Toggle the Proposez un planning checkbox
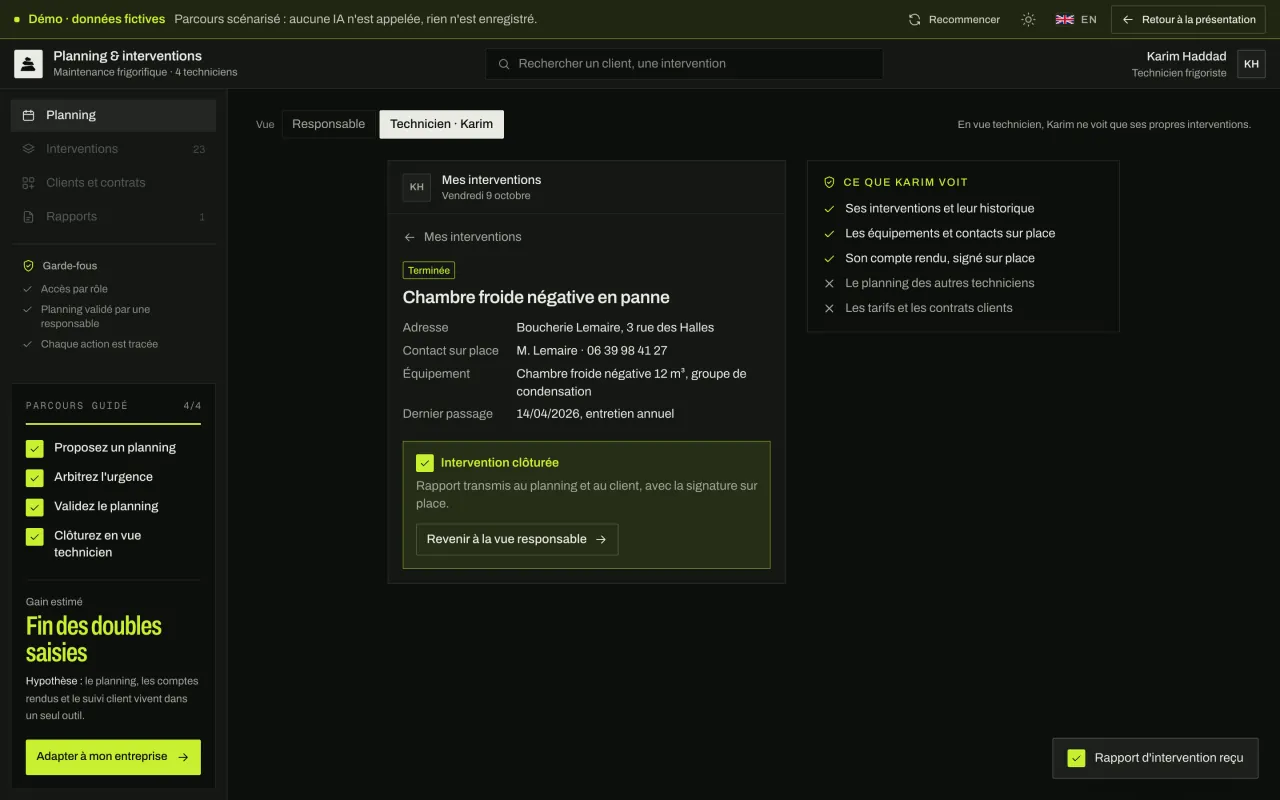 (35, 448)
